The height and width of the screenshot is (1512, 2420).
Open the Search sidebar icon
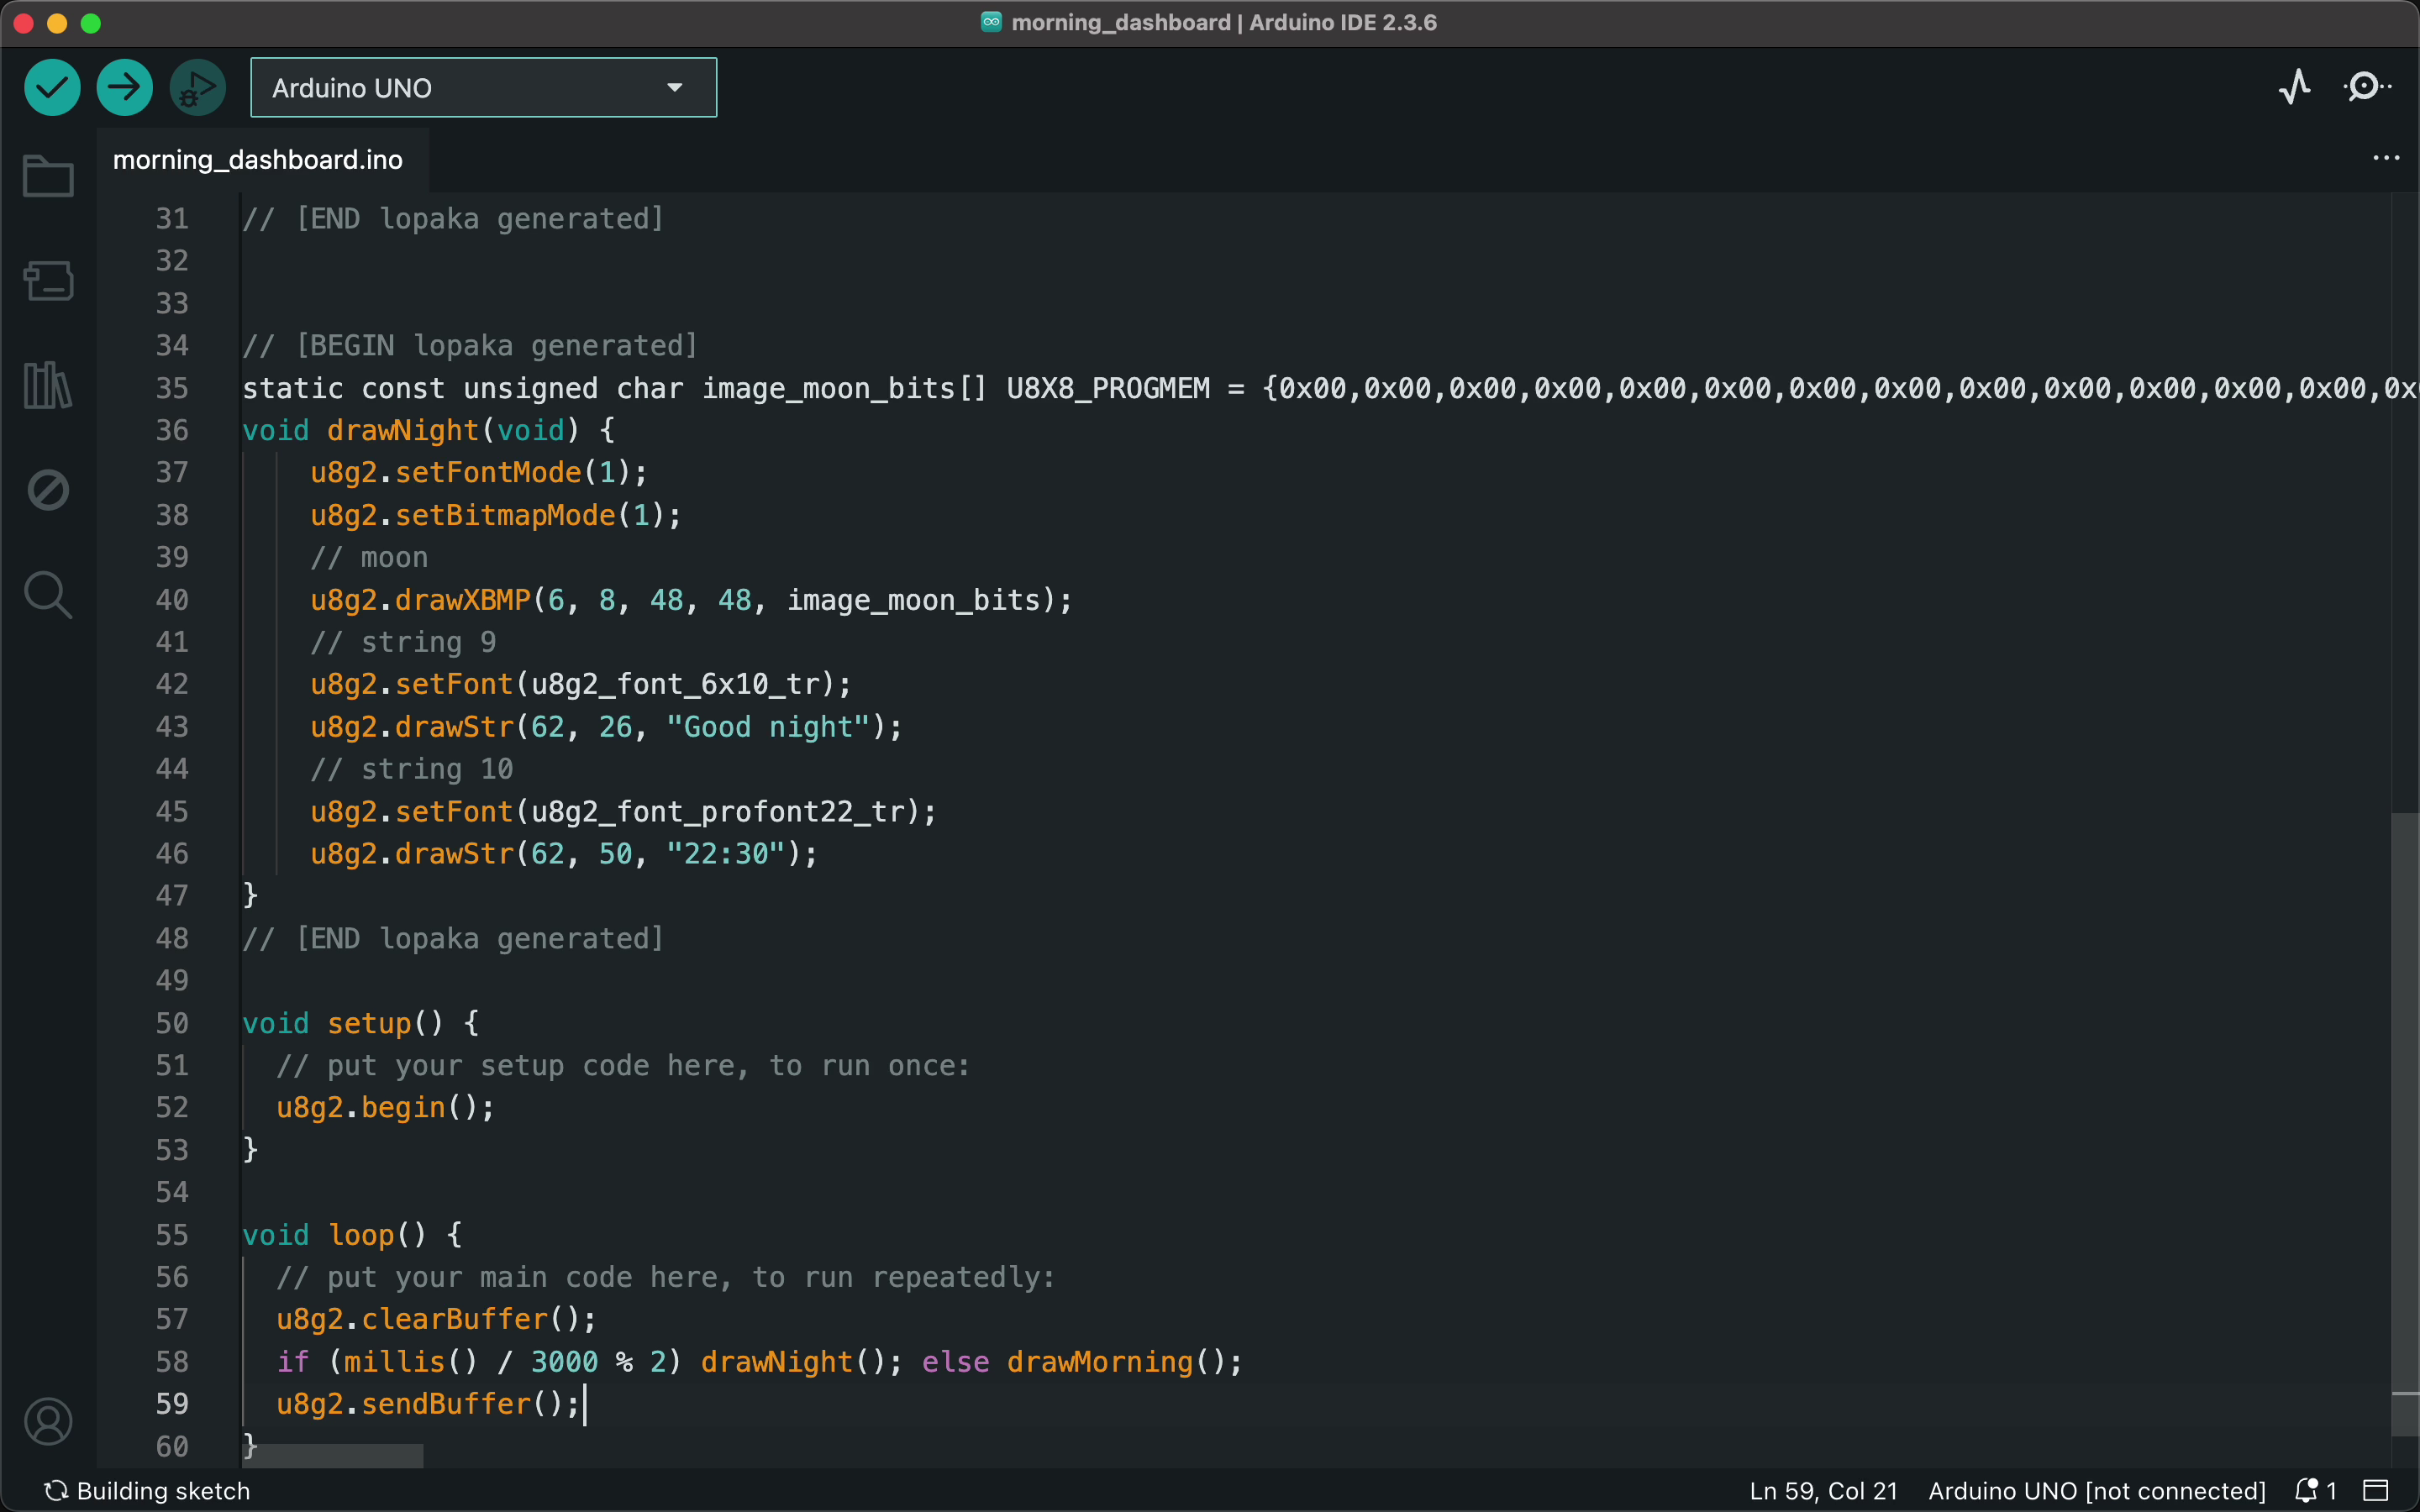[x=48, y=595]
